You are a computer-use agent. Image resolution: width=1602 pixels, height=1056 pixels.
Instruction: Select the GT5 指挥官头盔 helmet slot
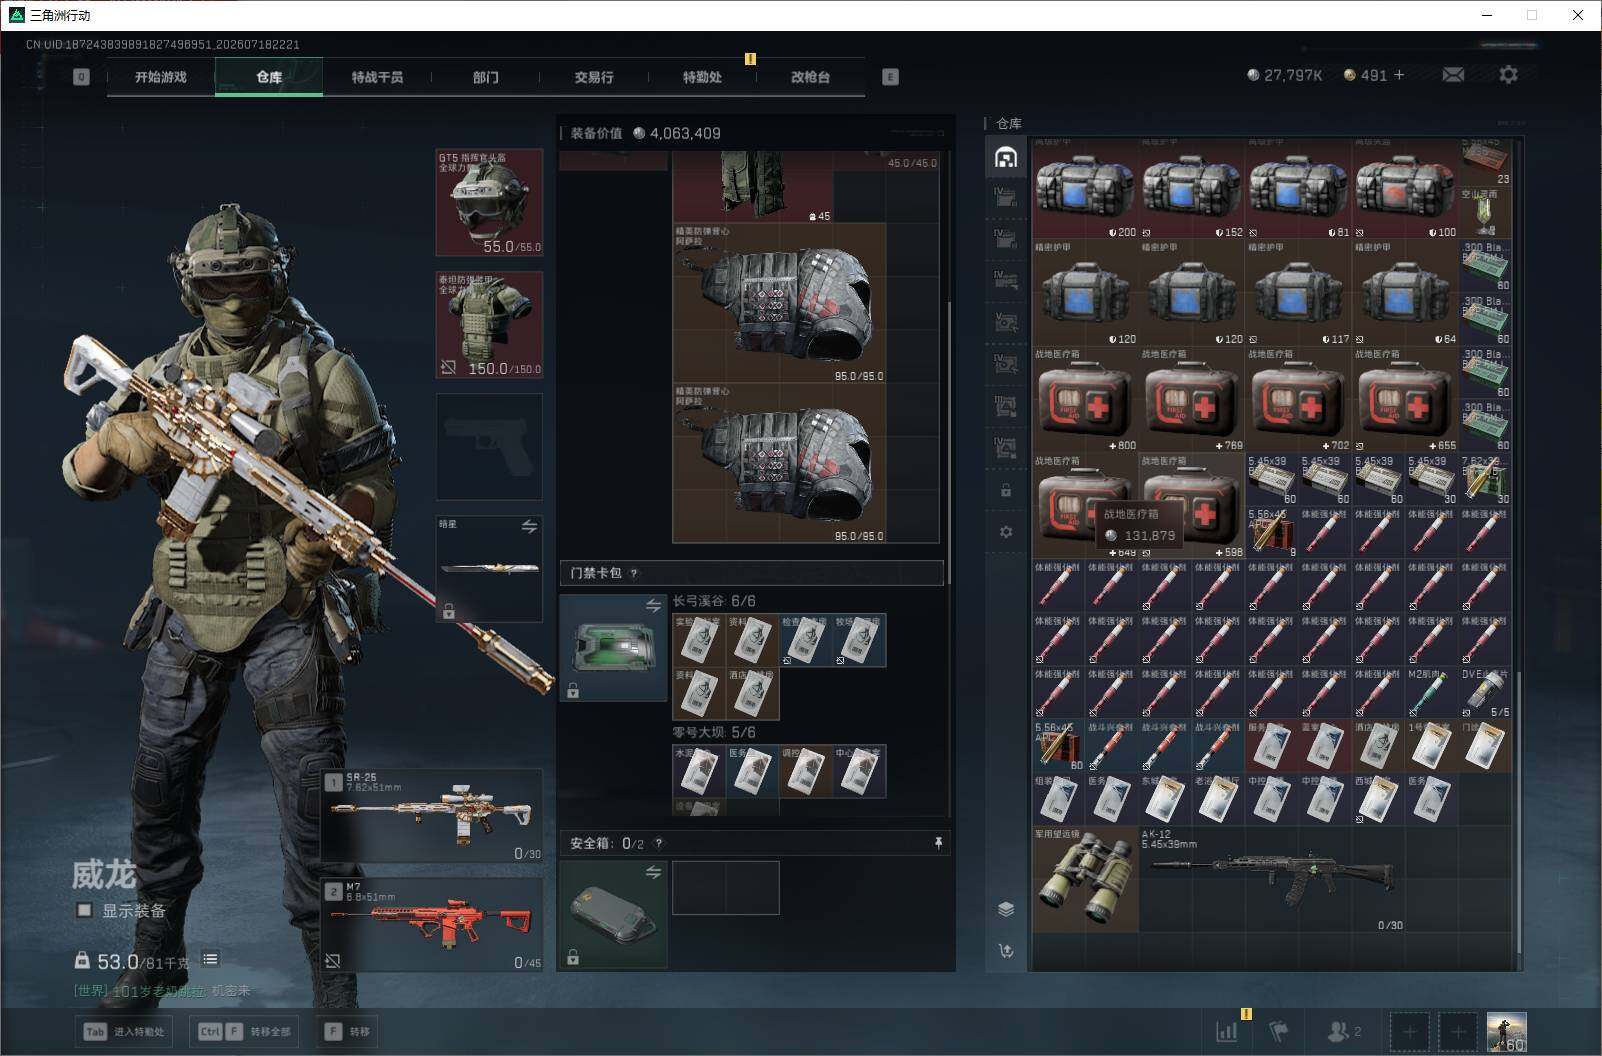pos(489,203)
